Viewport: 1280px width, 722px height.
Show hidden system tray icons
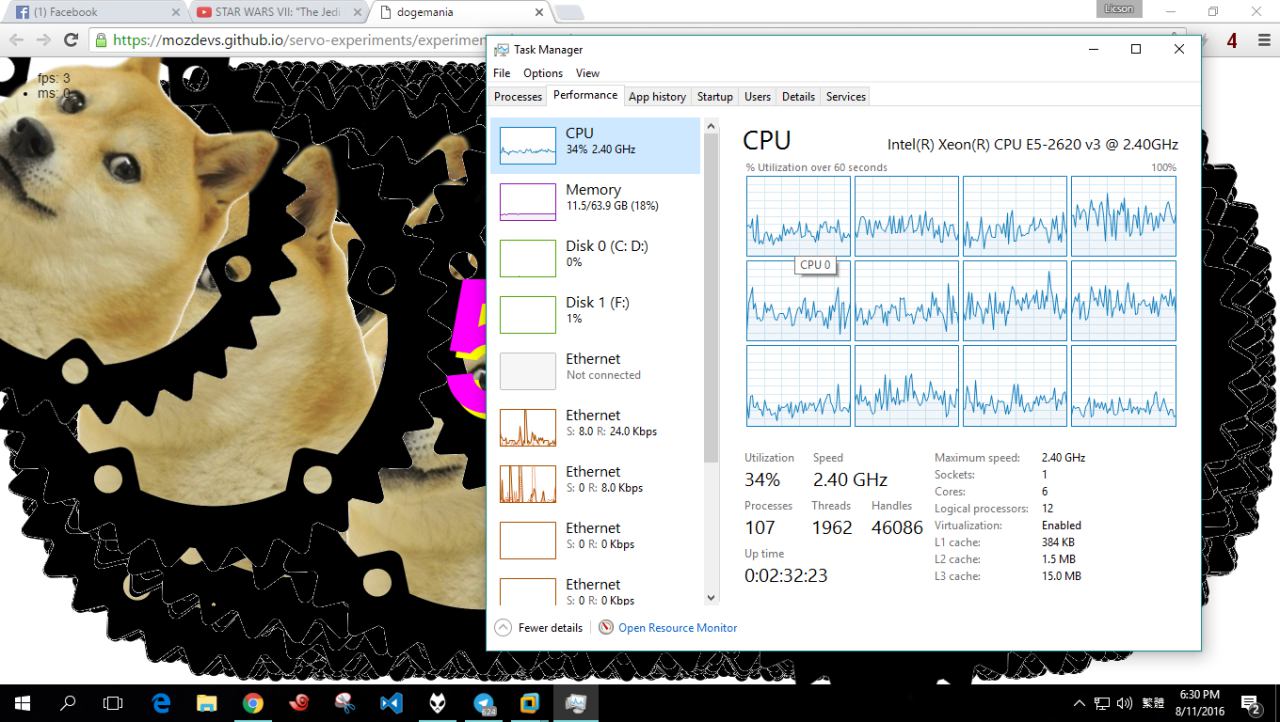(x=1079, y=703)
